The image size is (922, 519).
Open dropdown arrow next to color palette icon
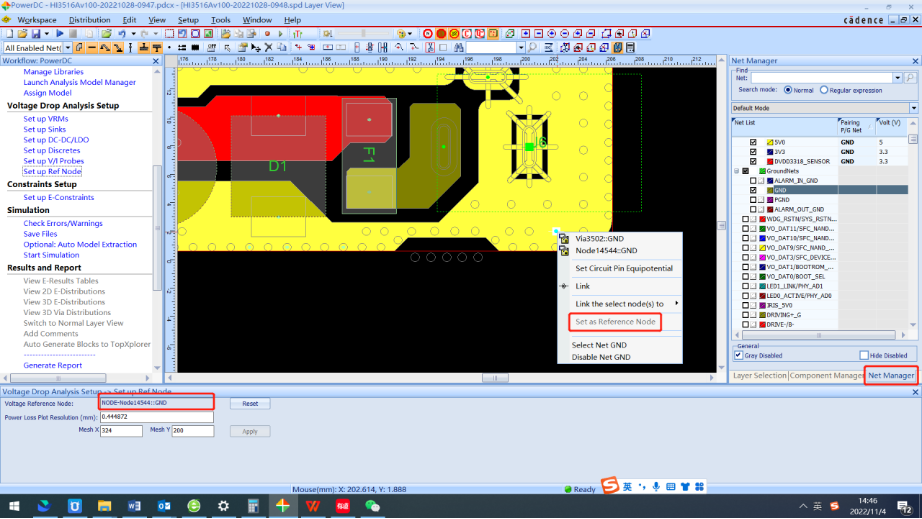[x=410, y=34]
